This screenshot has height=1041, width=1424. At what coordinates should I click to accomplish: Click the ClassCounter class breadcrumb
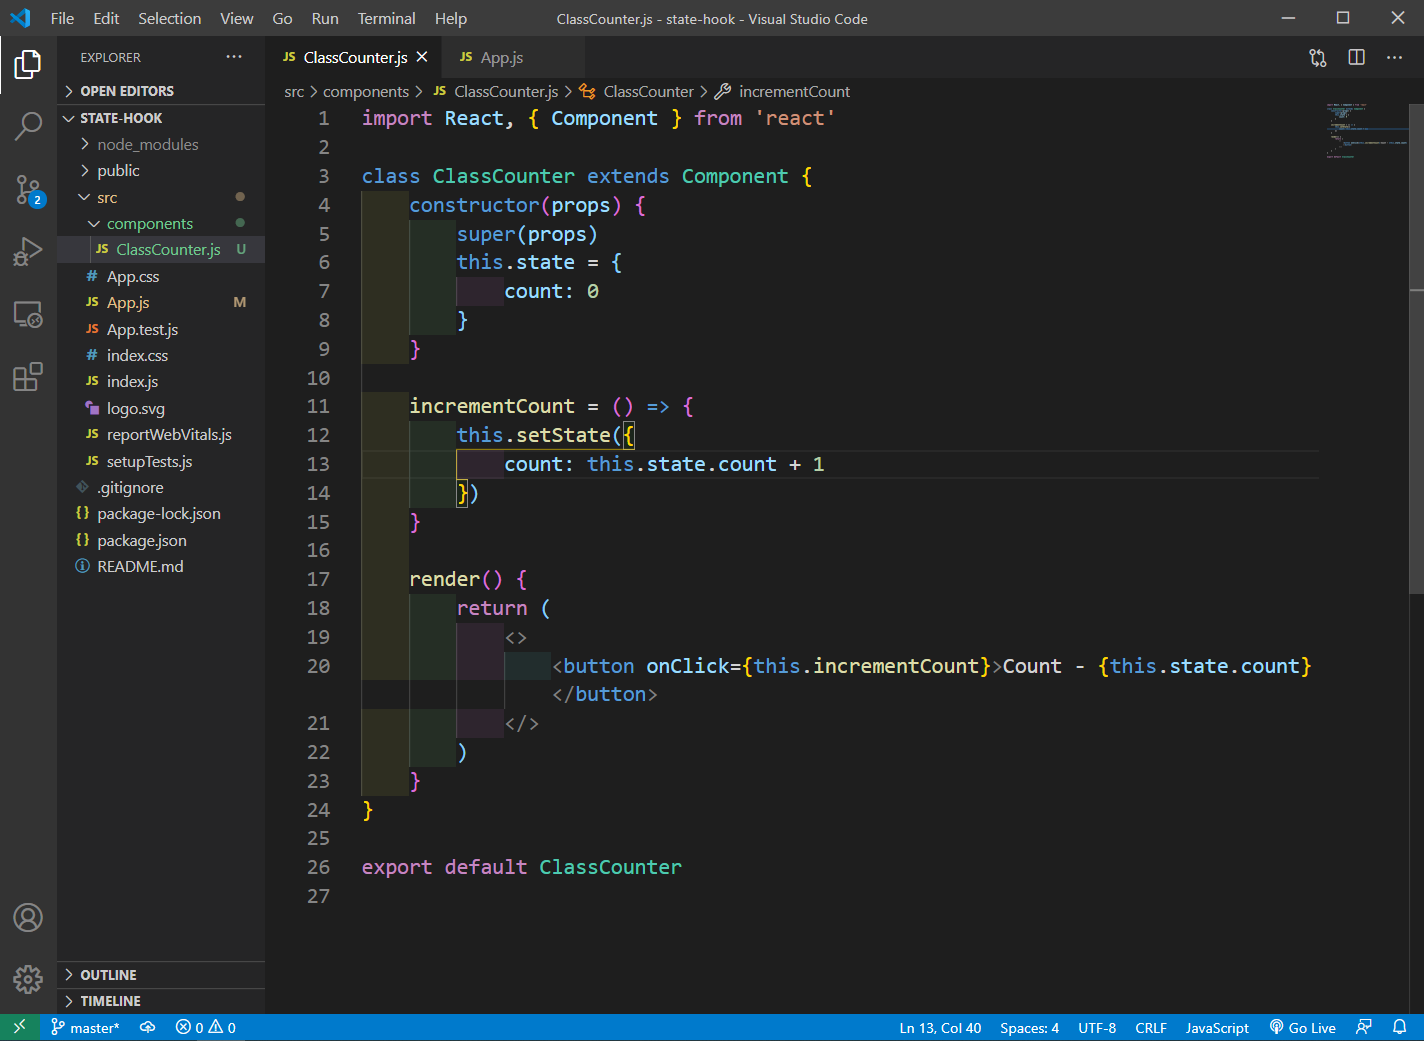tap(637, 92)
